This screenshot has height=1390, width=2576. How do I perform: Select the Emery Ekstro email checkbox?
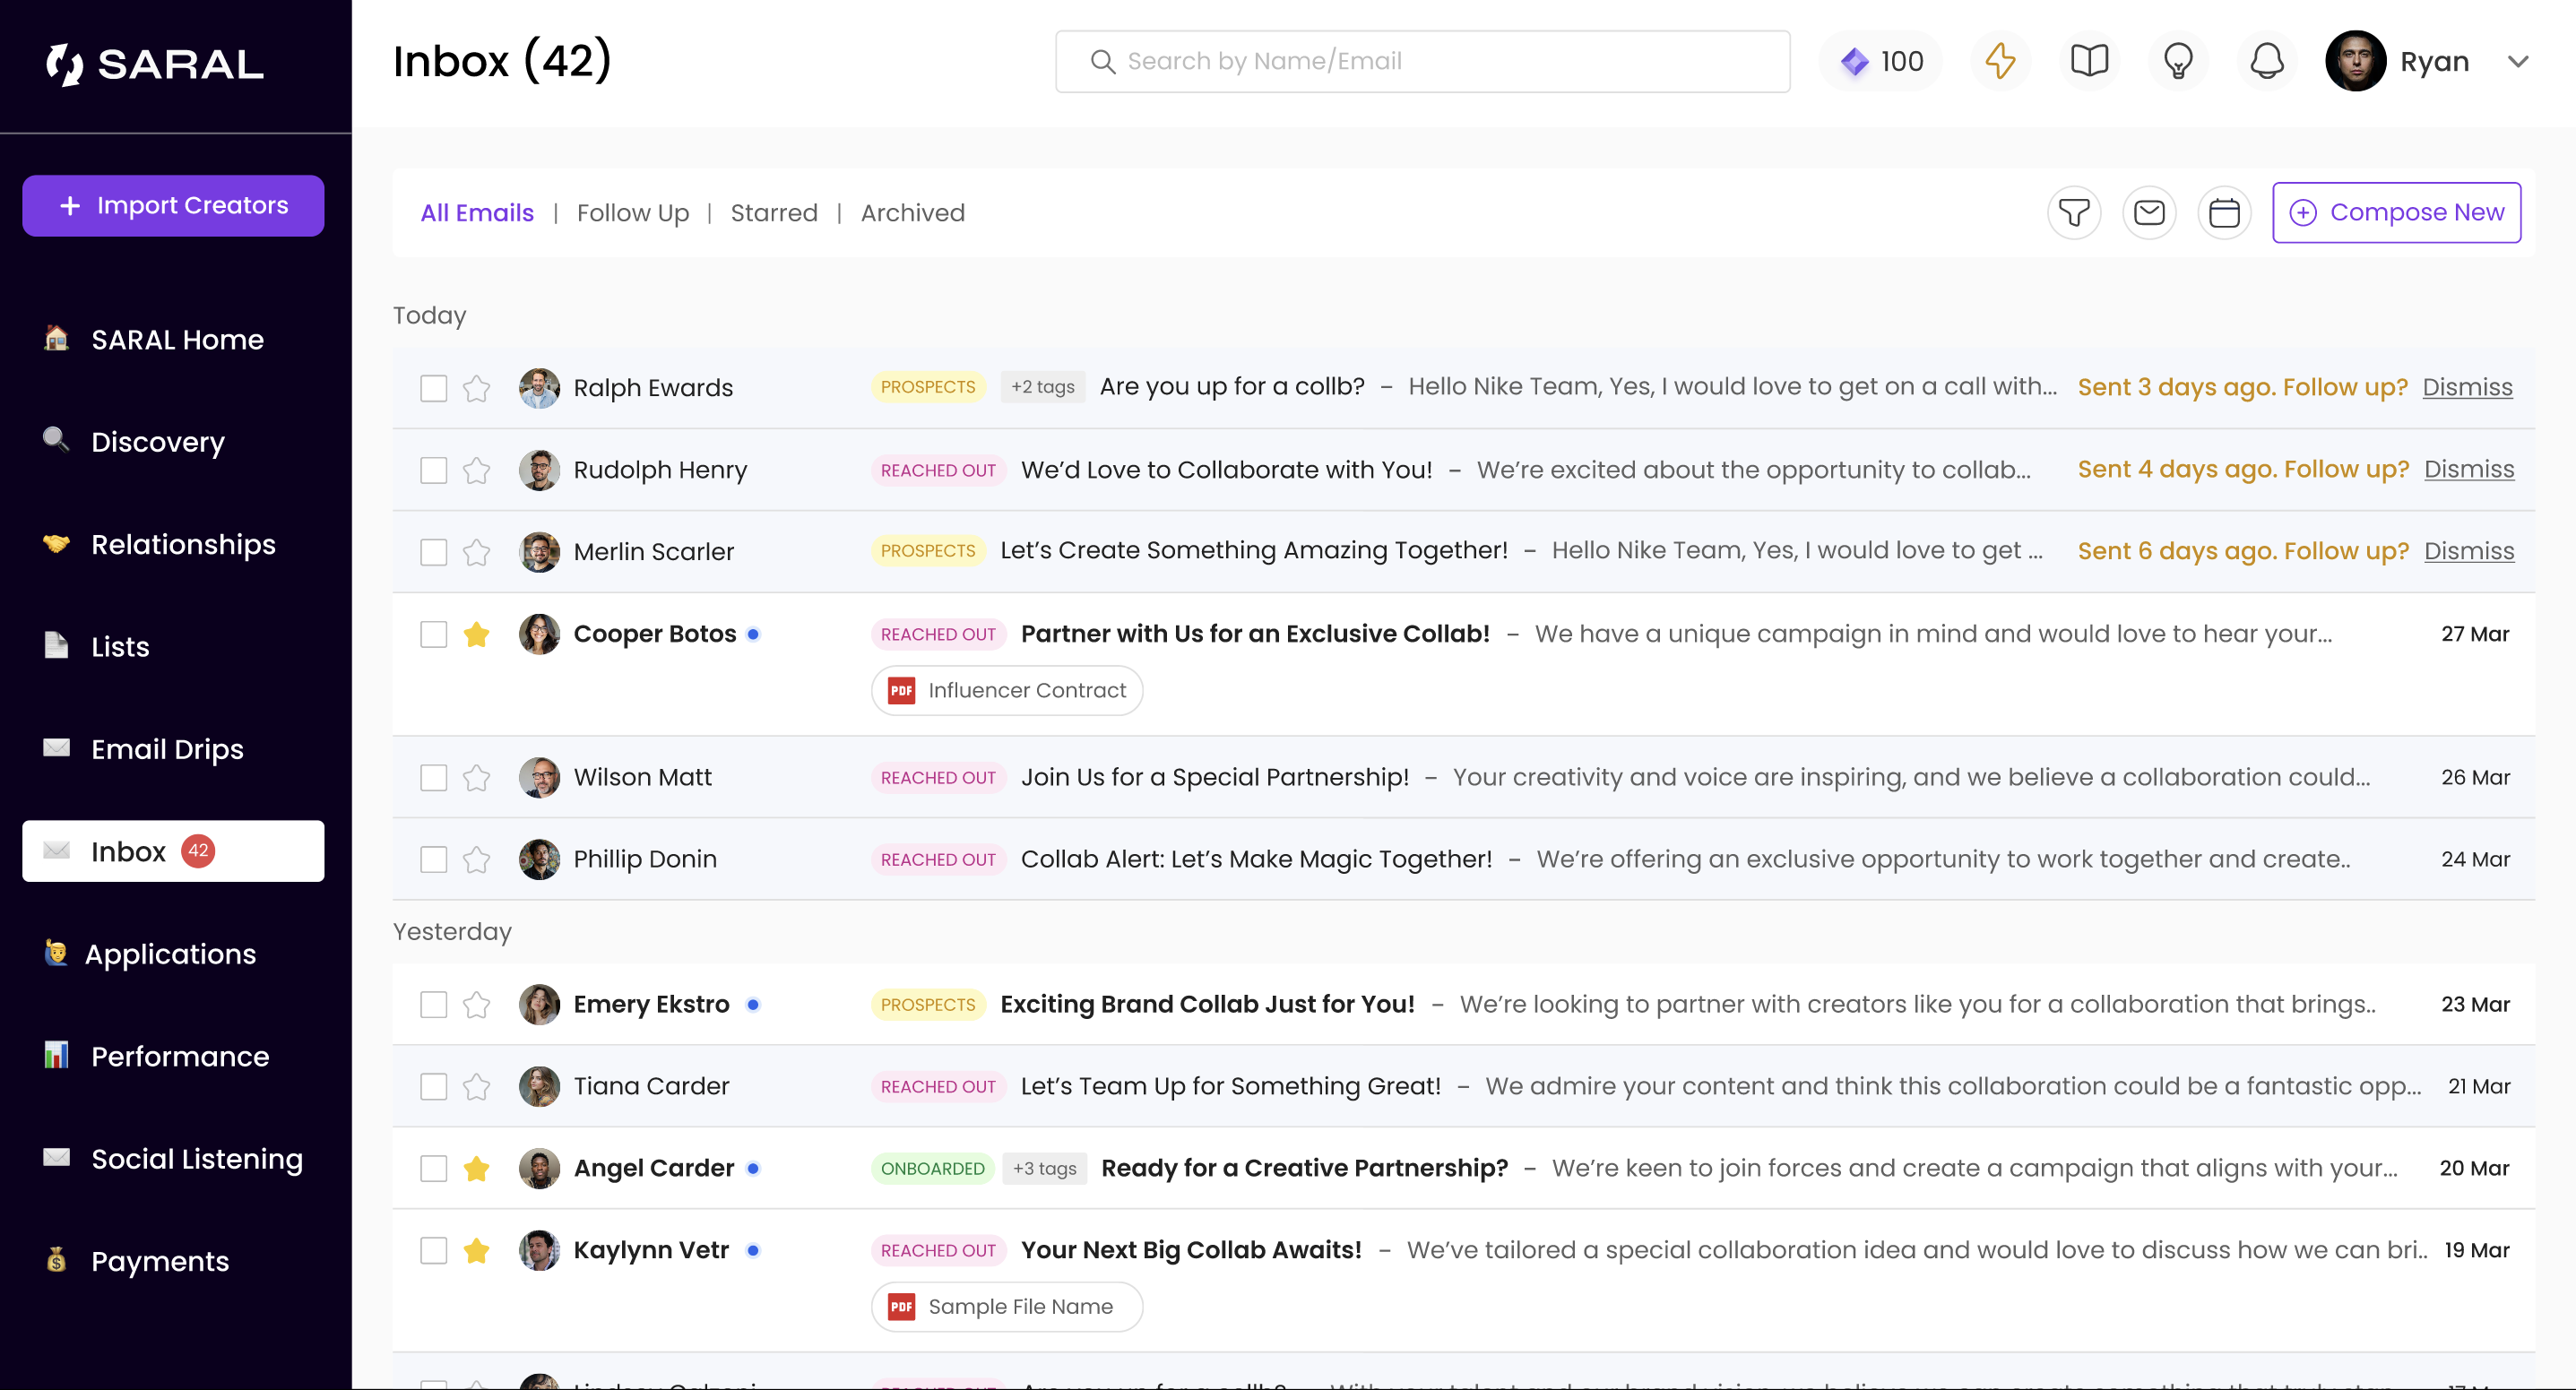tap(433, 1004)
